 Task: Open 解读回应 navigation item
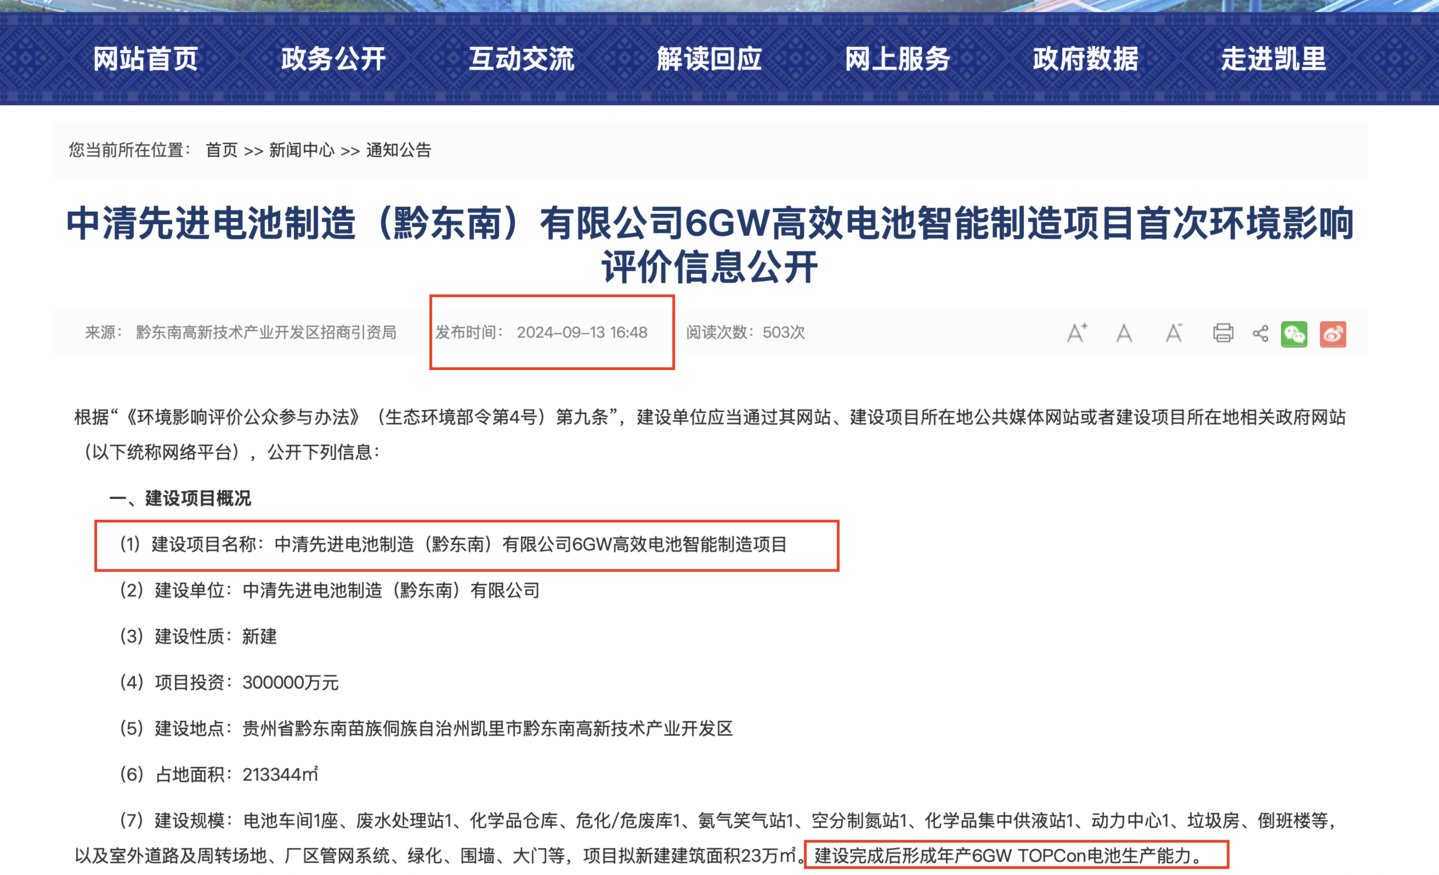pos(709,59)
